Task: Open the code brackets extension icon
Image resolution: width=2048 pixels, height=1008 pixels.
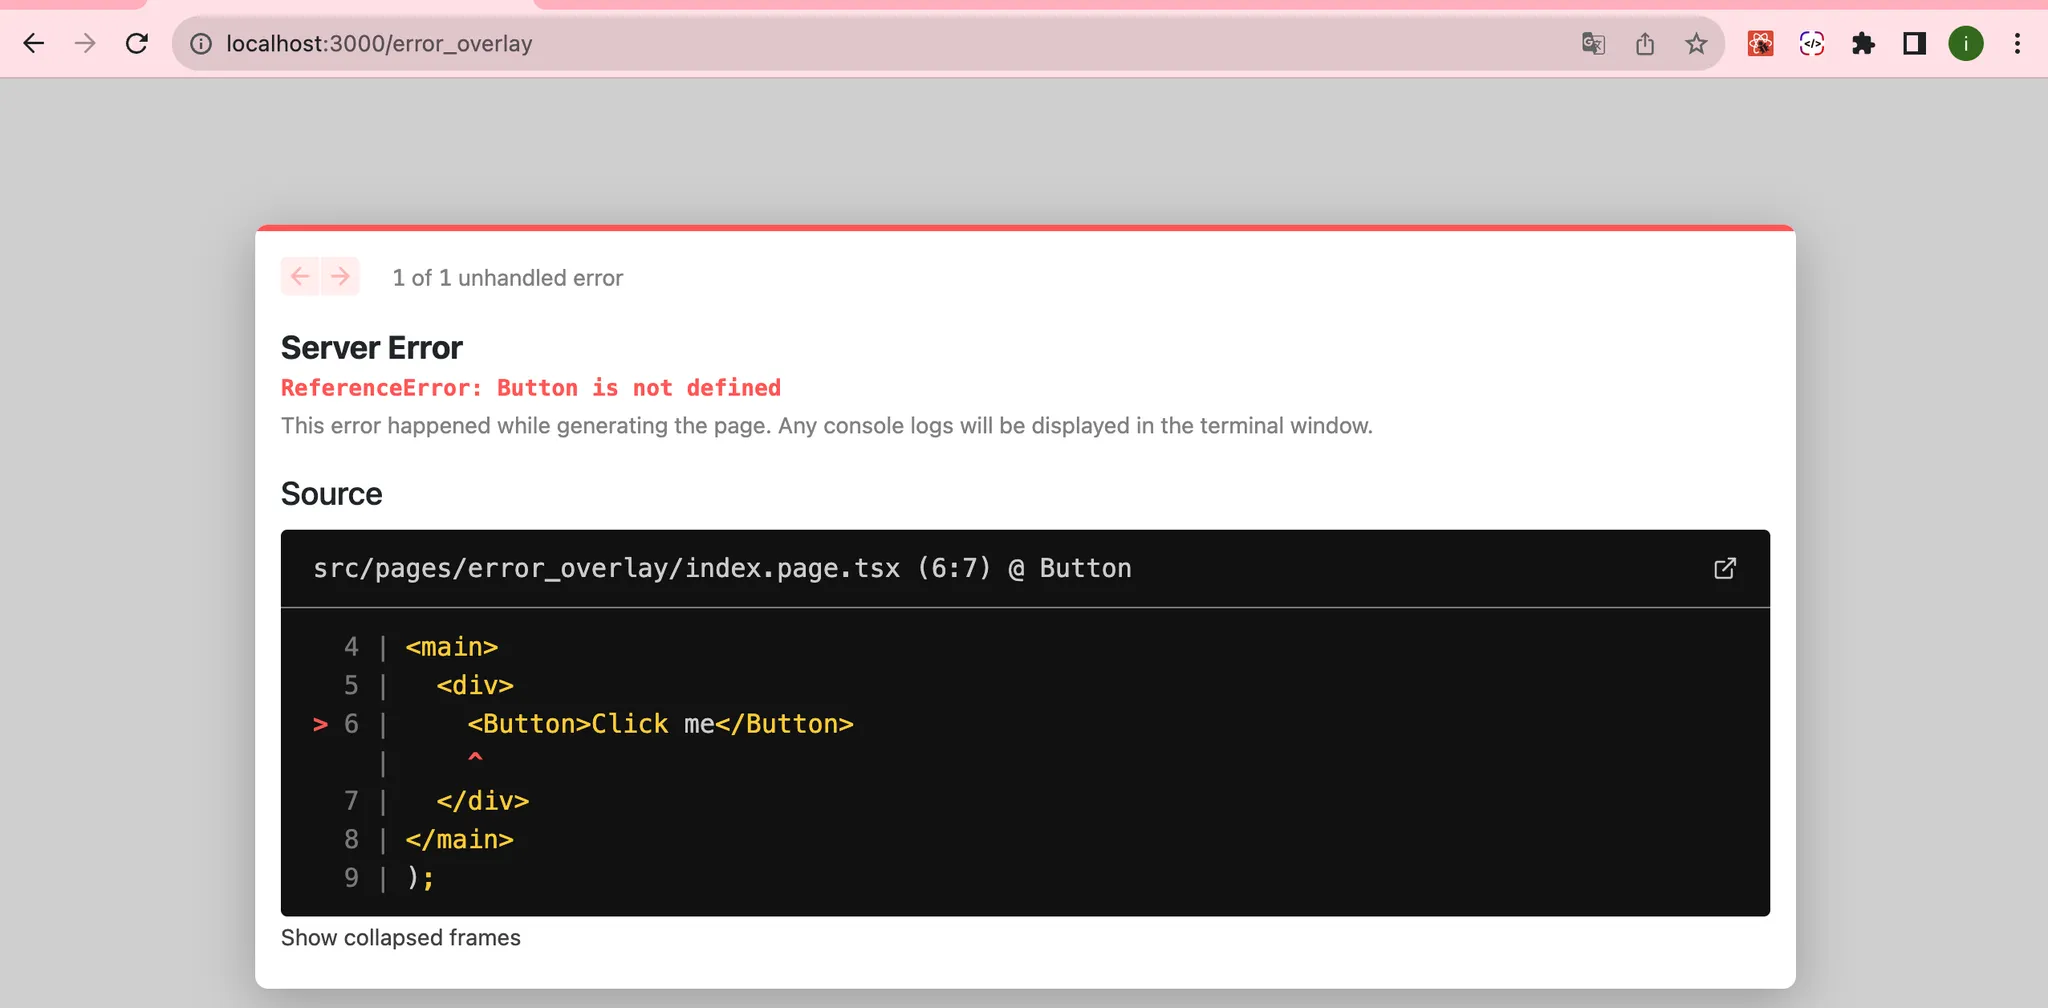Action: click(1811, 44)
